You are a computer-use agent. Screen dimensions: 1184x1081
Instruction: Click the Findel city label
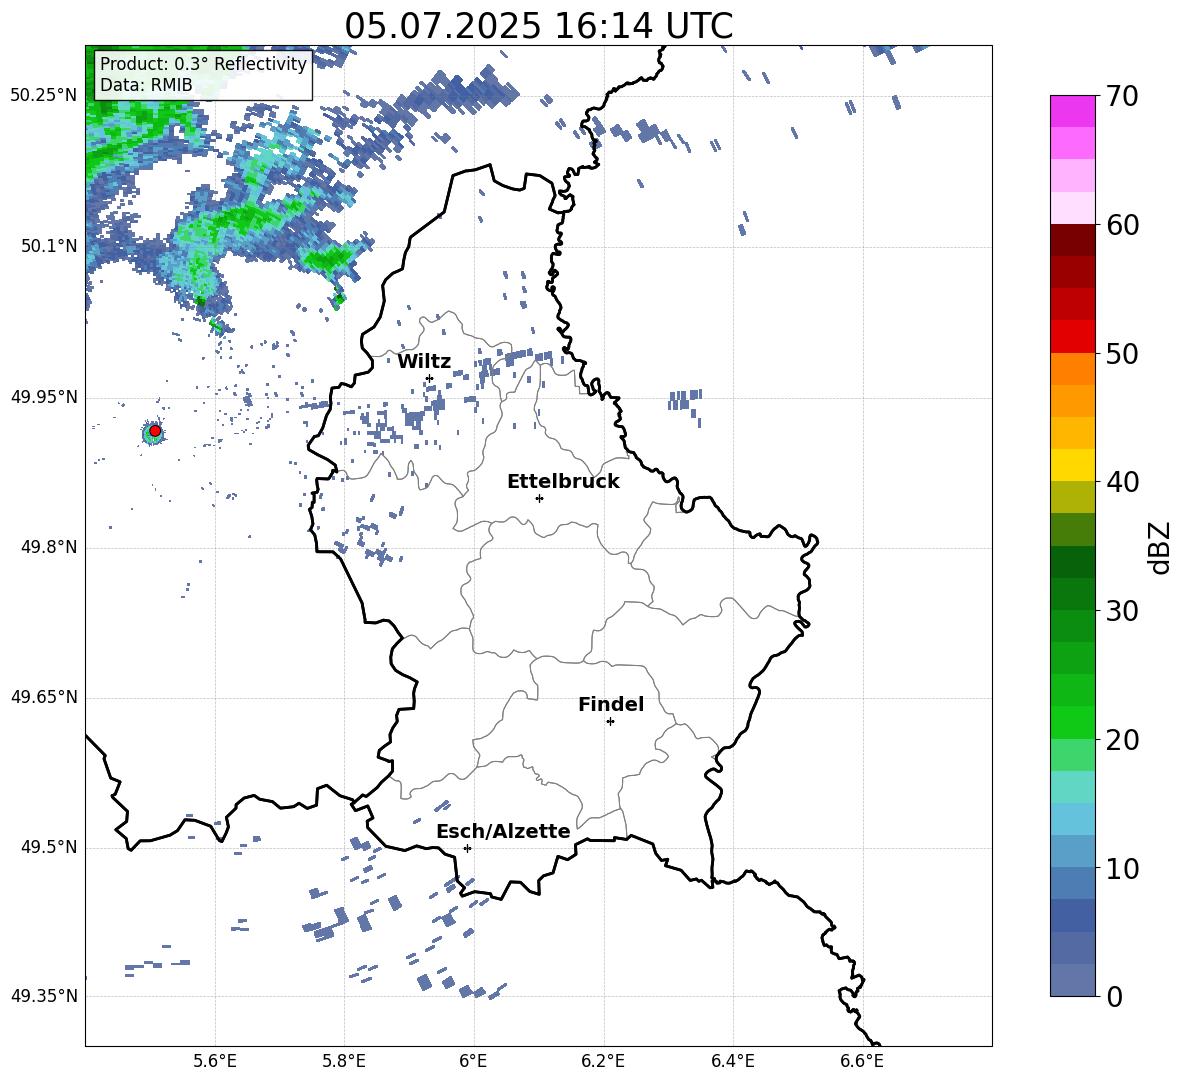[611, 704]
